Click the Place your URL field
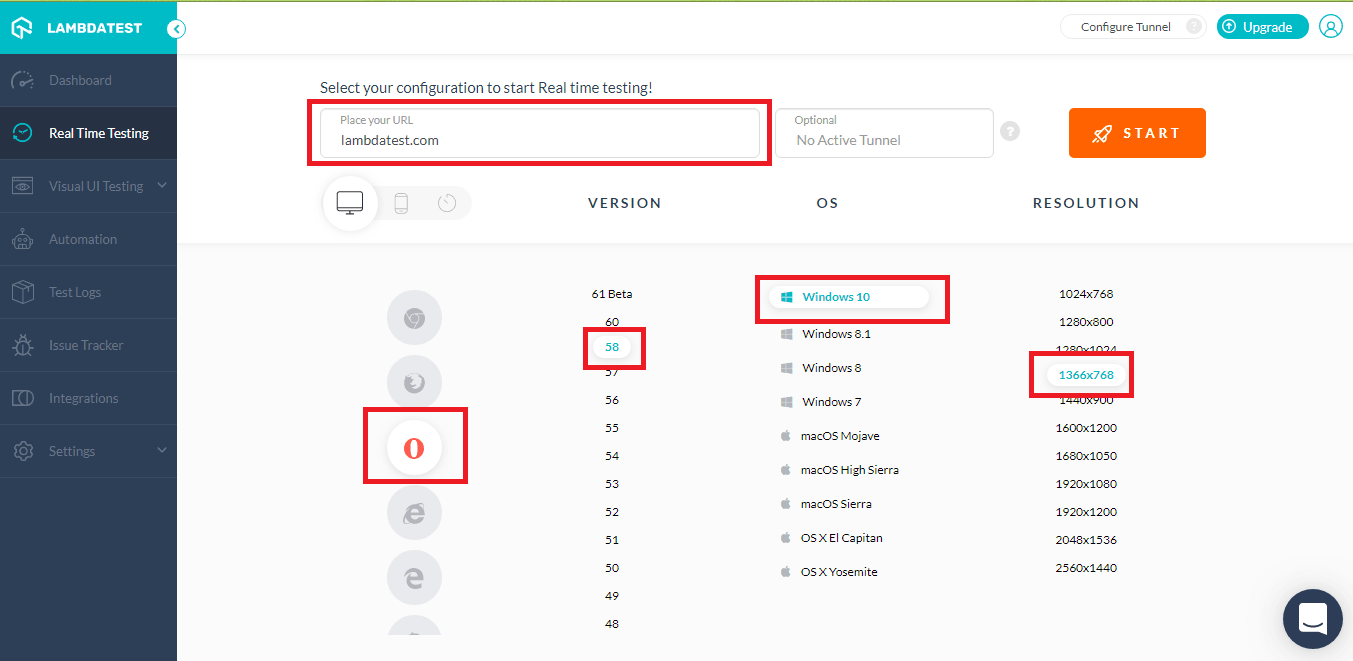 pos(540,133)
